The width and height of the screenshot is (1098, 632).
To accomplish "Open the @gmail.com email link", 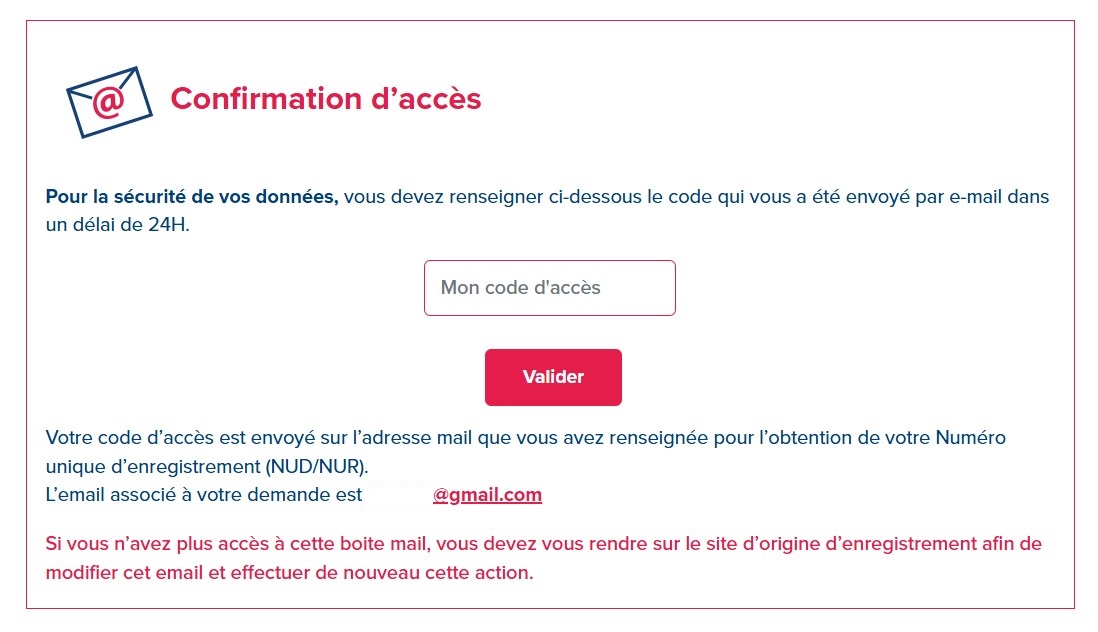I will 487,495.
